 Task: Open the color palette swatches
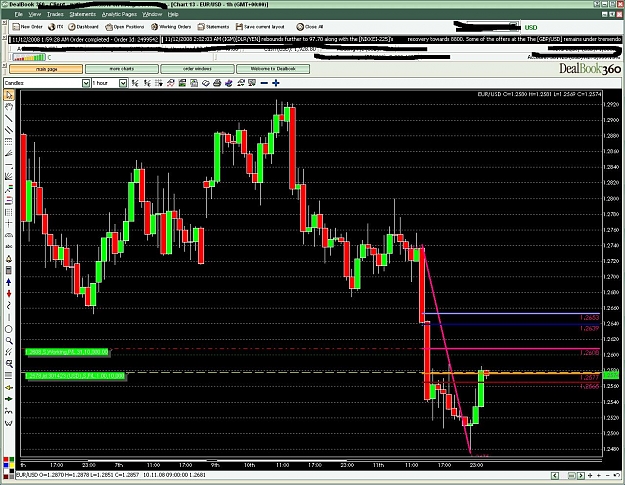pyautogui.click(x=9, y=468)
